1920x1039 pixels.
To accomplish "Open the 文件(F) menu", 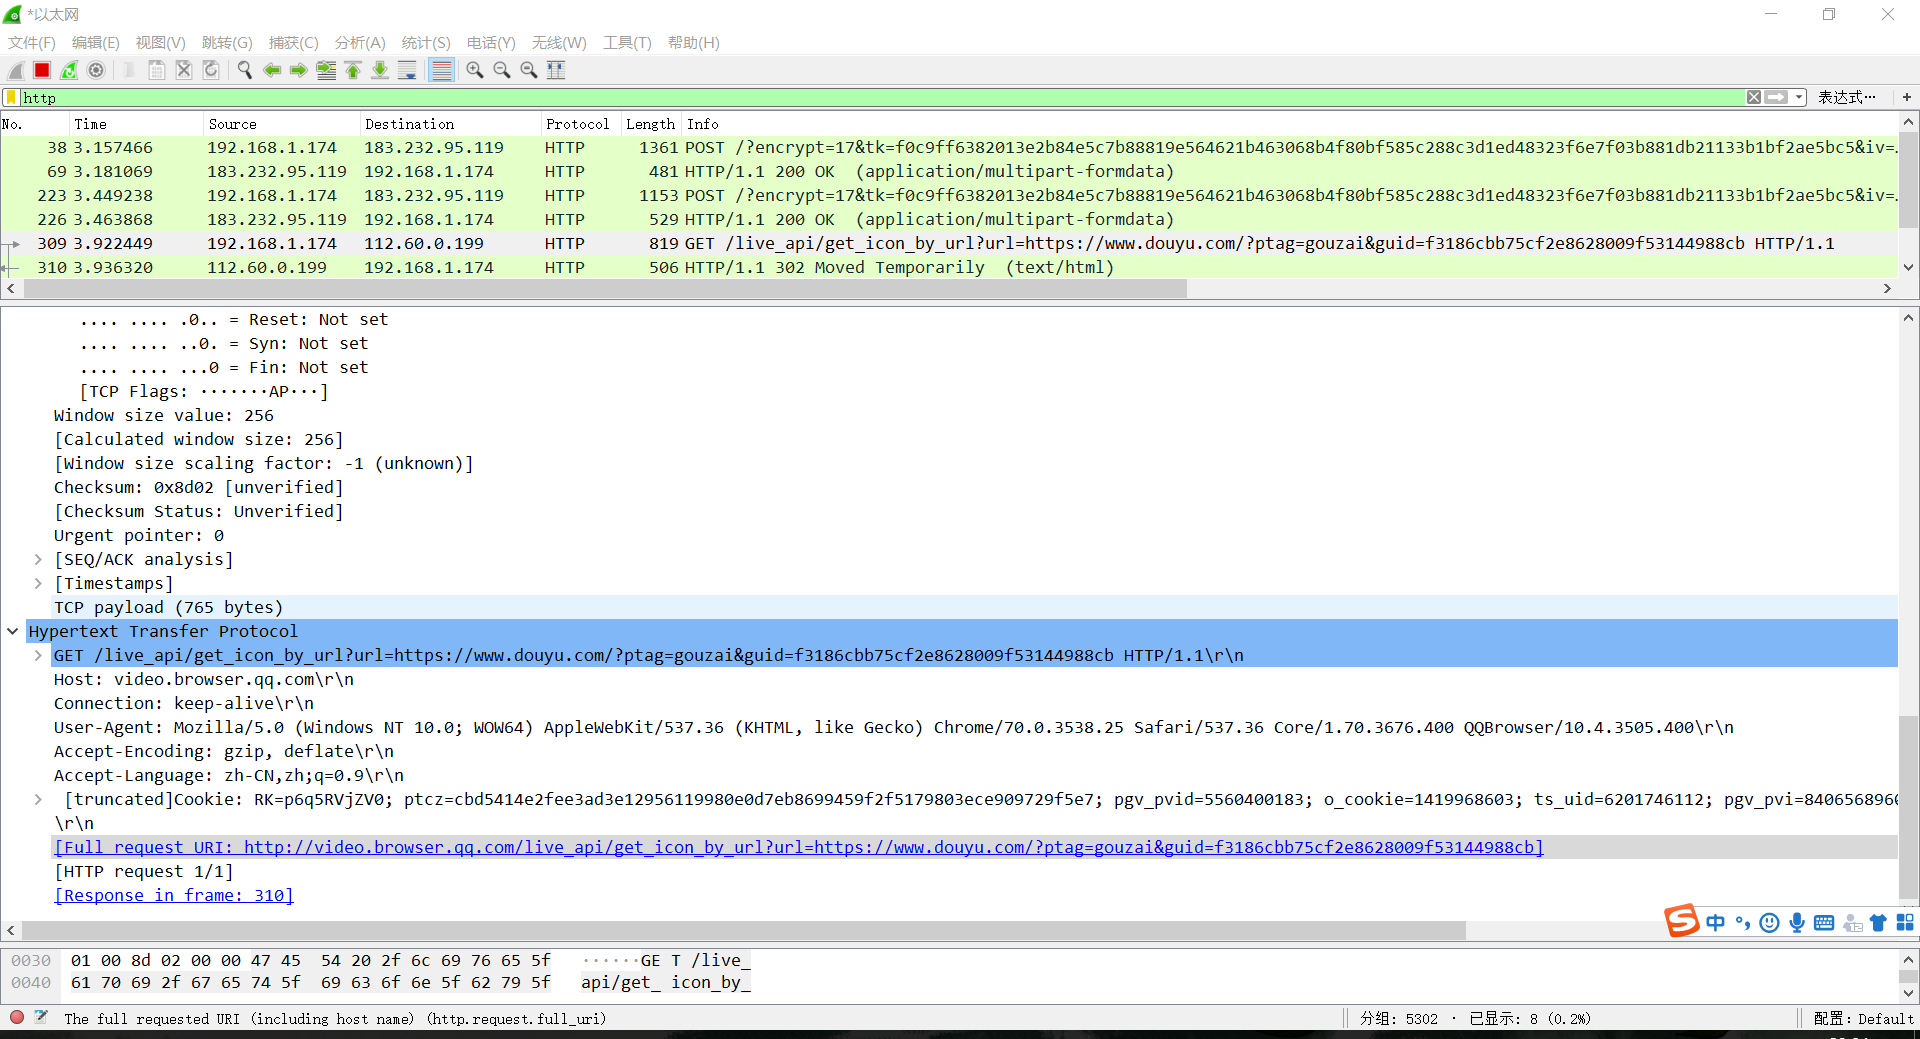I will click(x=32, y=42).
